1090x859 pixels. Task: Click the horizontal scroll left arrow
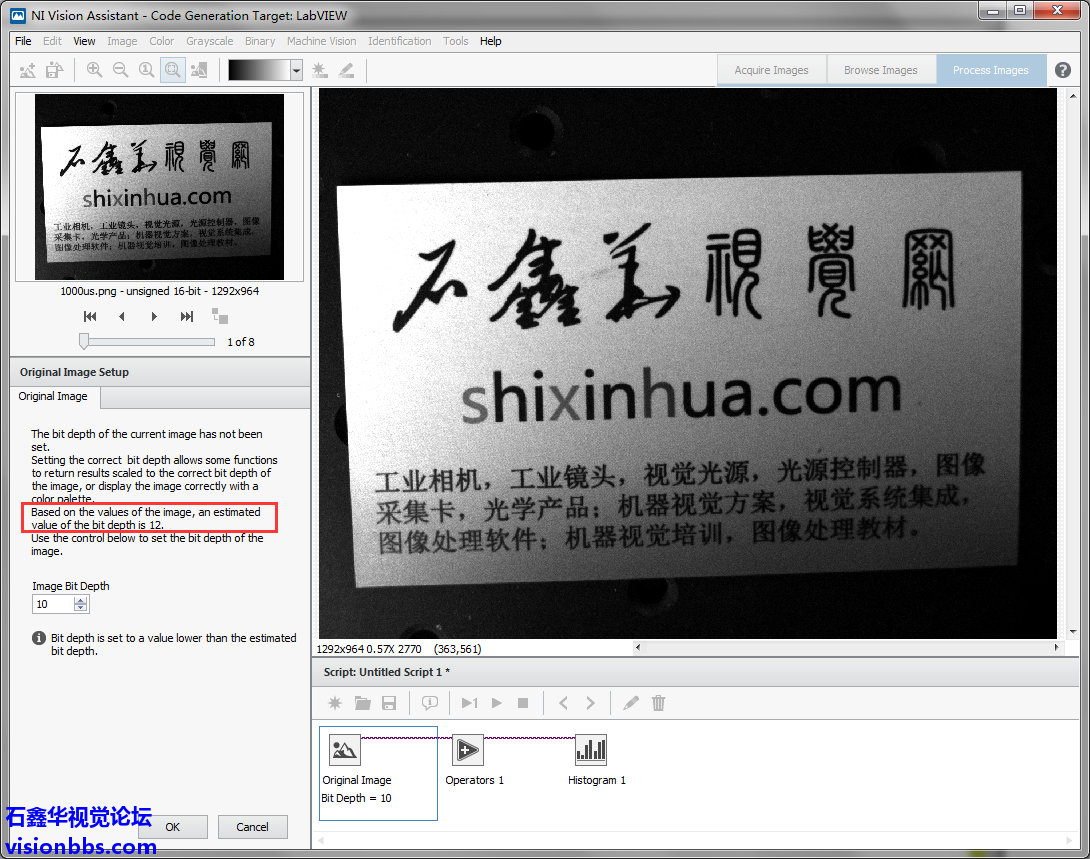click(x=638, y=647)
